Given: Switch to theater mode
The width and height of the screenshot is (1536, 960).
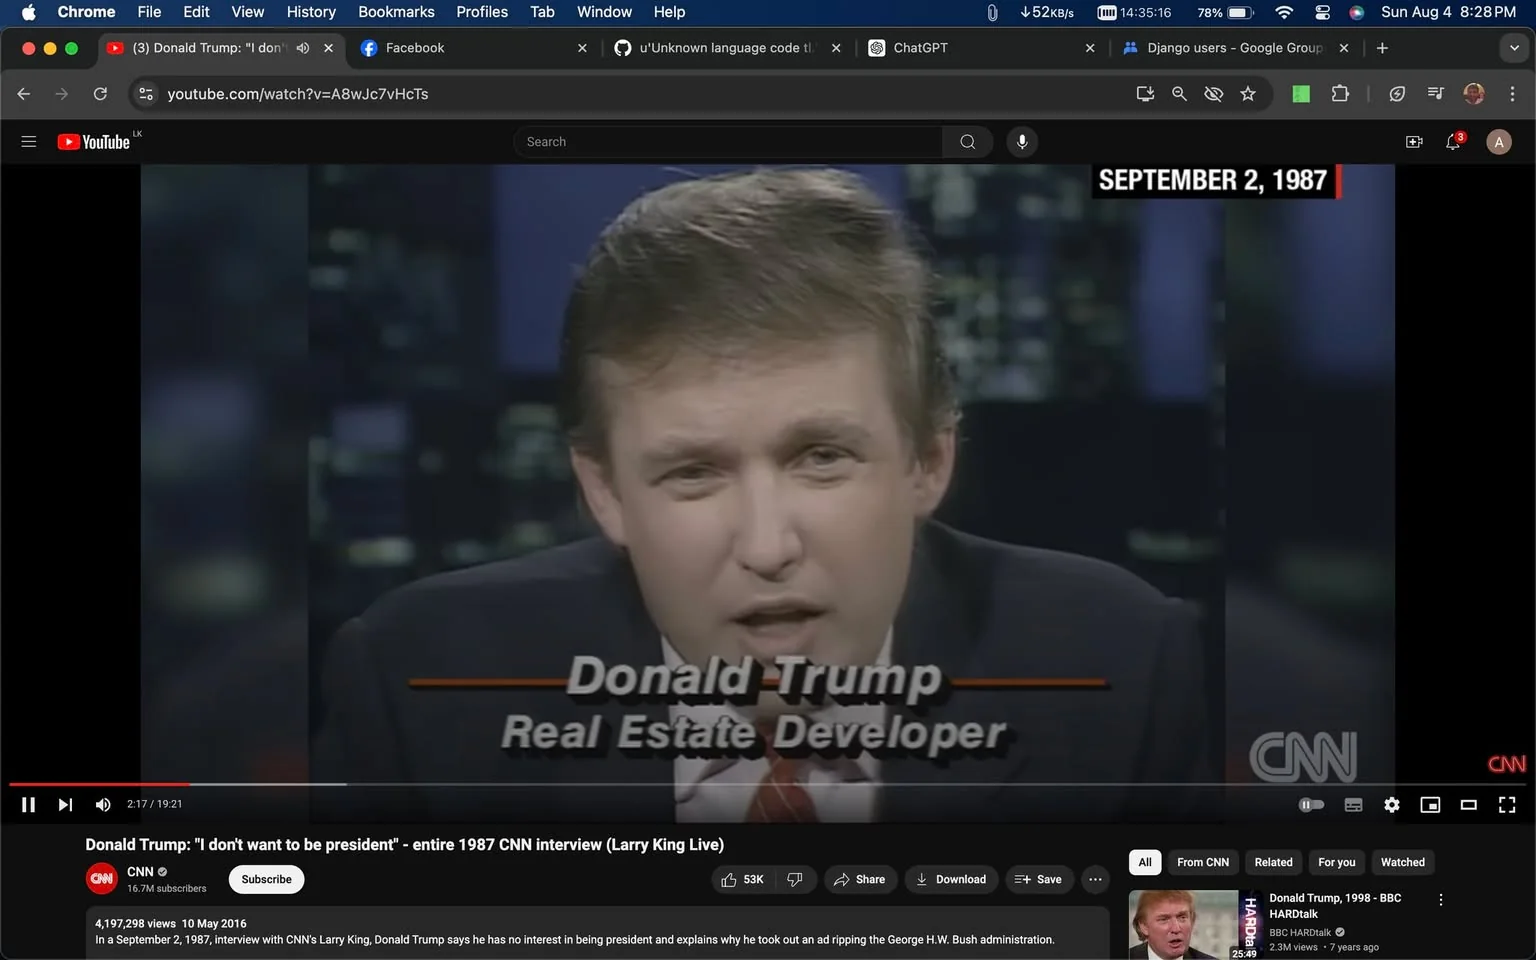Looking at the screenshot, I should click(x=1469, y=805).
